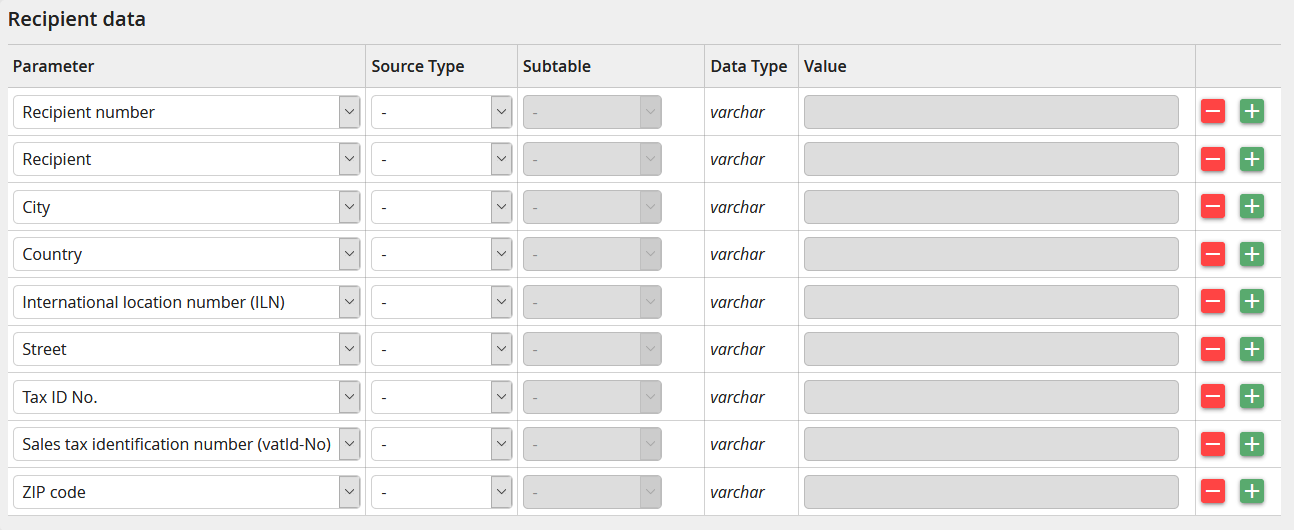Choose Source Type for Tax ID No.

coord(441,397)
